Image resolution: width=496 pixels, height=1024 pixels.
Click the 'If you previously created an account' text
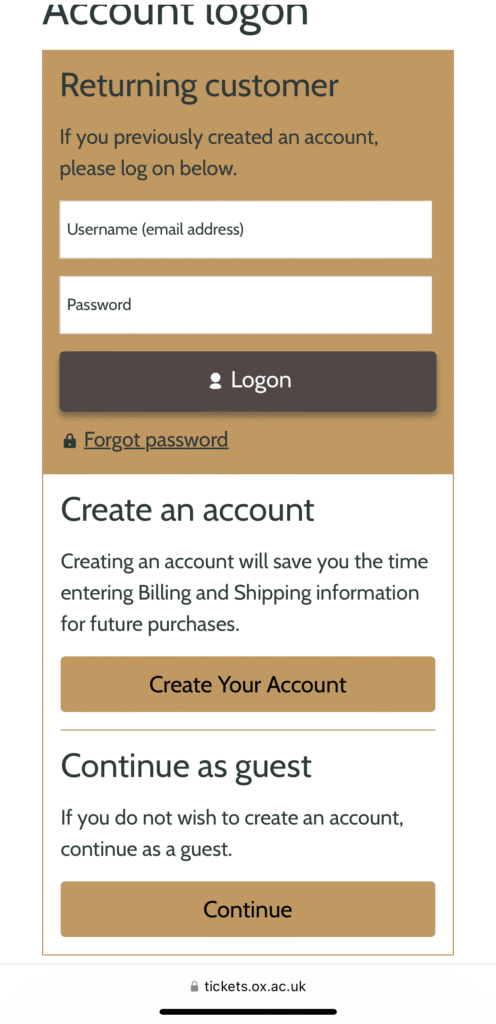tap(219, 153)
